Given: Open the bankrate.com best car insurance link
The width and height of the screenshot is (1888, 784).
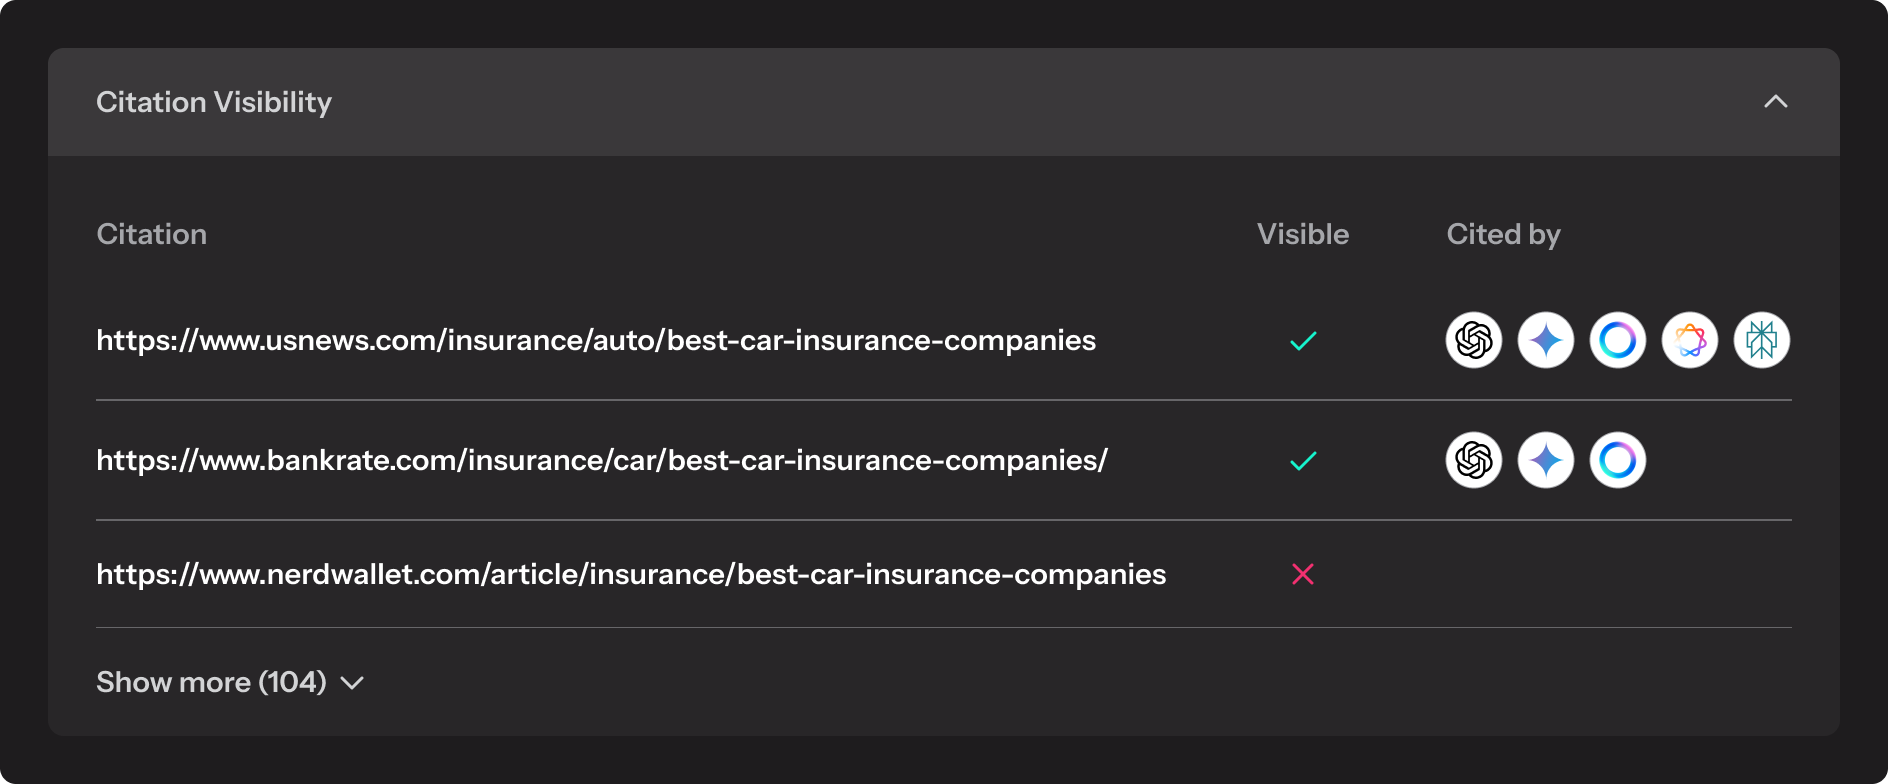Looking at the screenshot, I should pyautogui.click(x=602, y=460).
